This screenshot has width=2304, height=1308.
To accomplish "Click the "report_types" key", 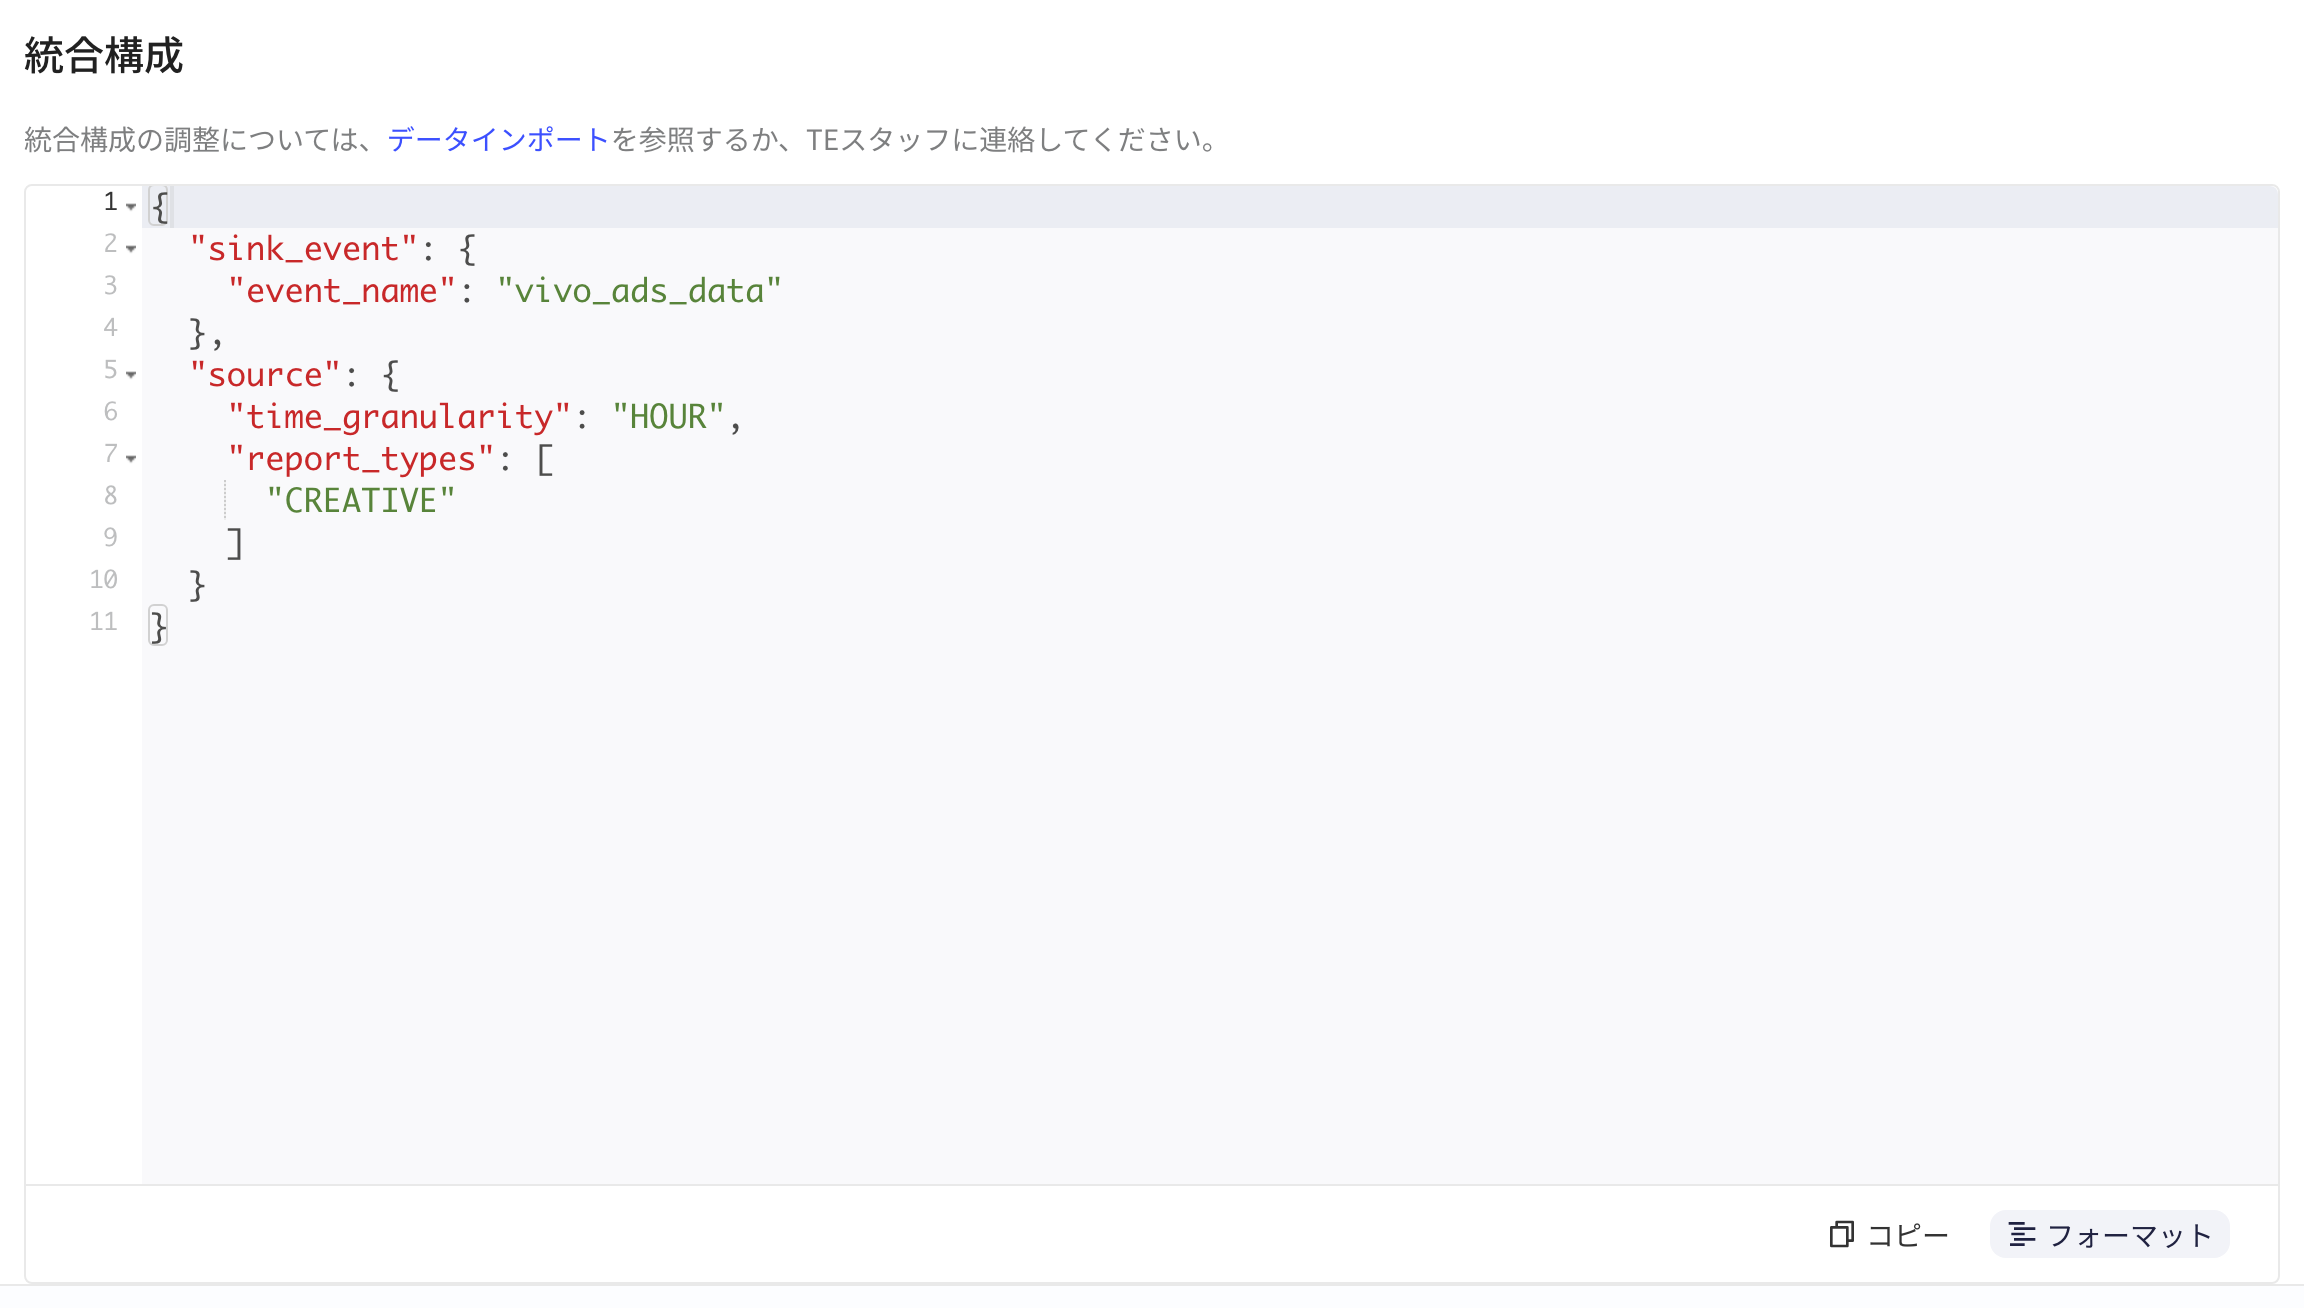I will [361, 459].
